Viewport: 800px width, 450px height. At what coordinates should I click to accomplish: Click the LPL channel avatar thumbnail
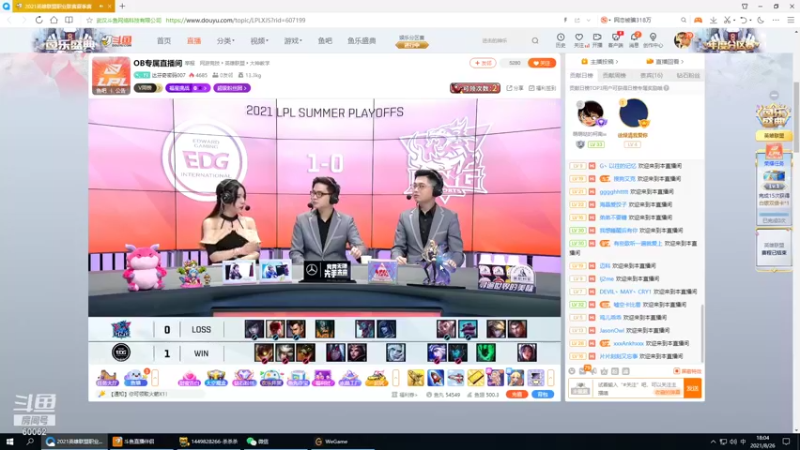pyautogui.click(x=111, y=76)
